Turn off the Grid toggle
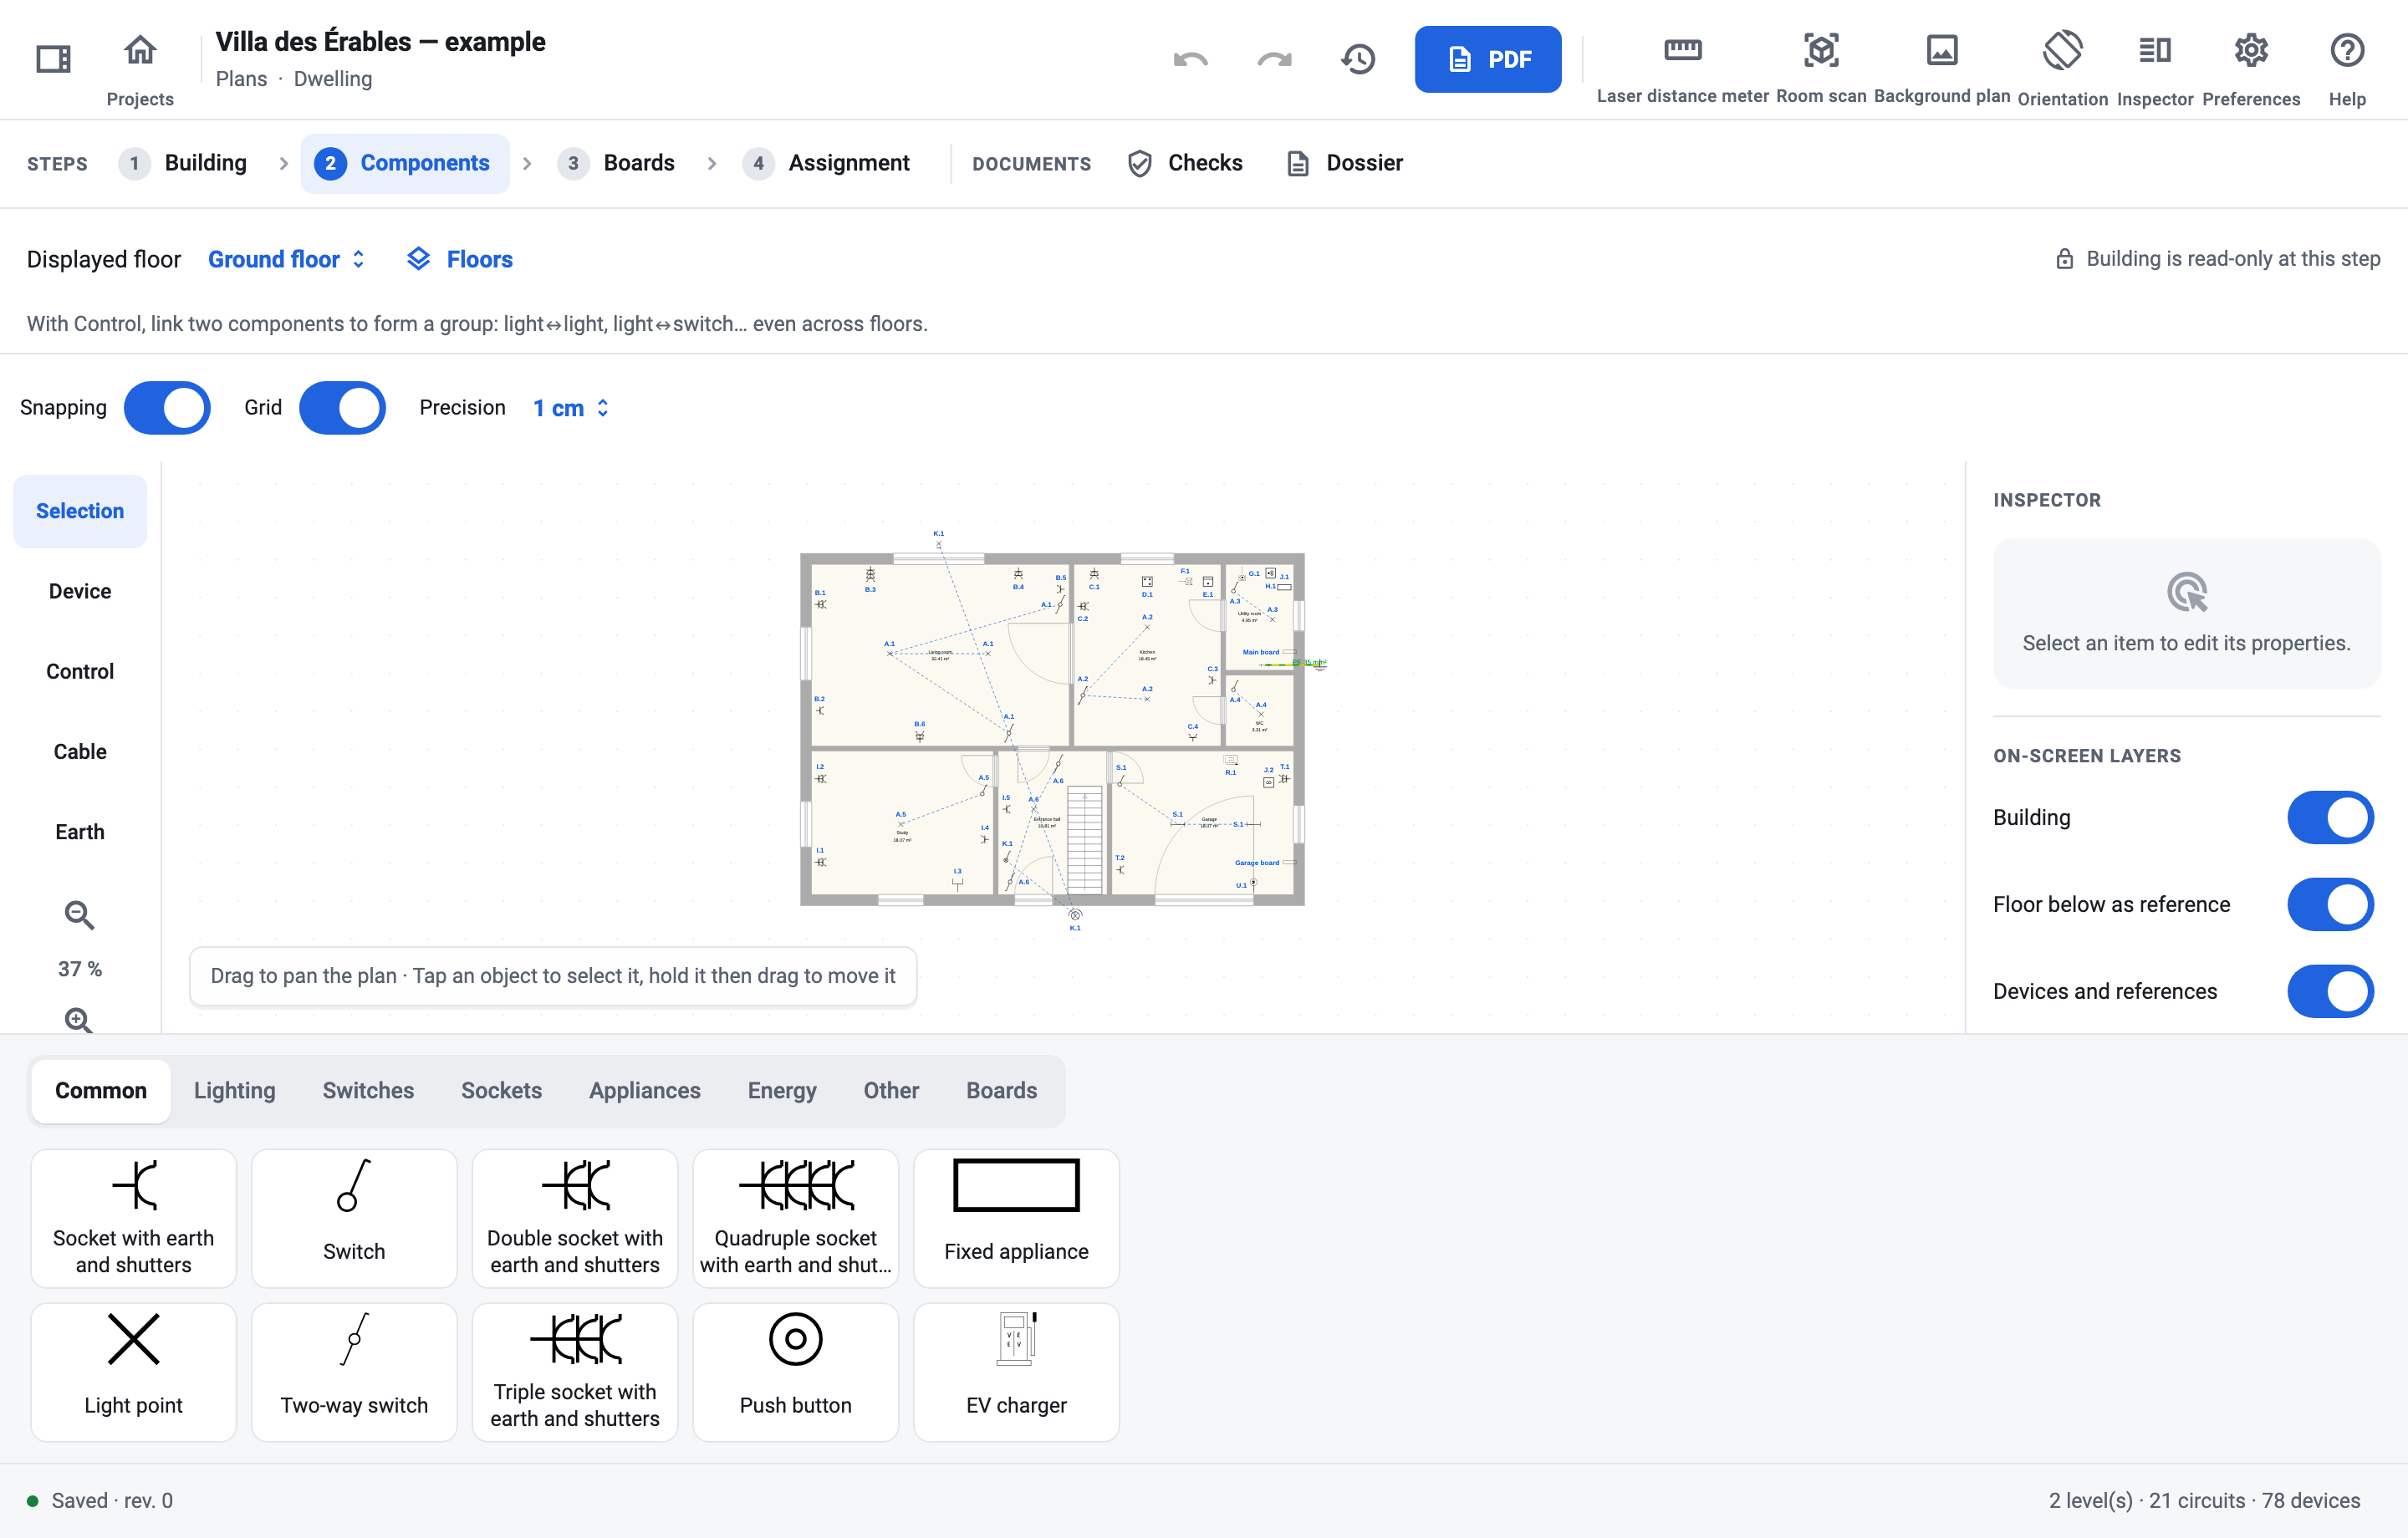Viewport: 2408px width, 1538px height. pyautogui.click(x=342, y=407)
